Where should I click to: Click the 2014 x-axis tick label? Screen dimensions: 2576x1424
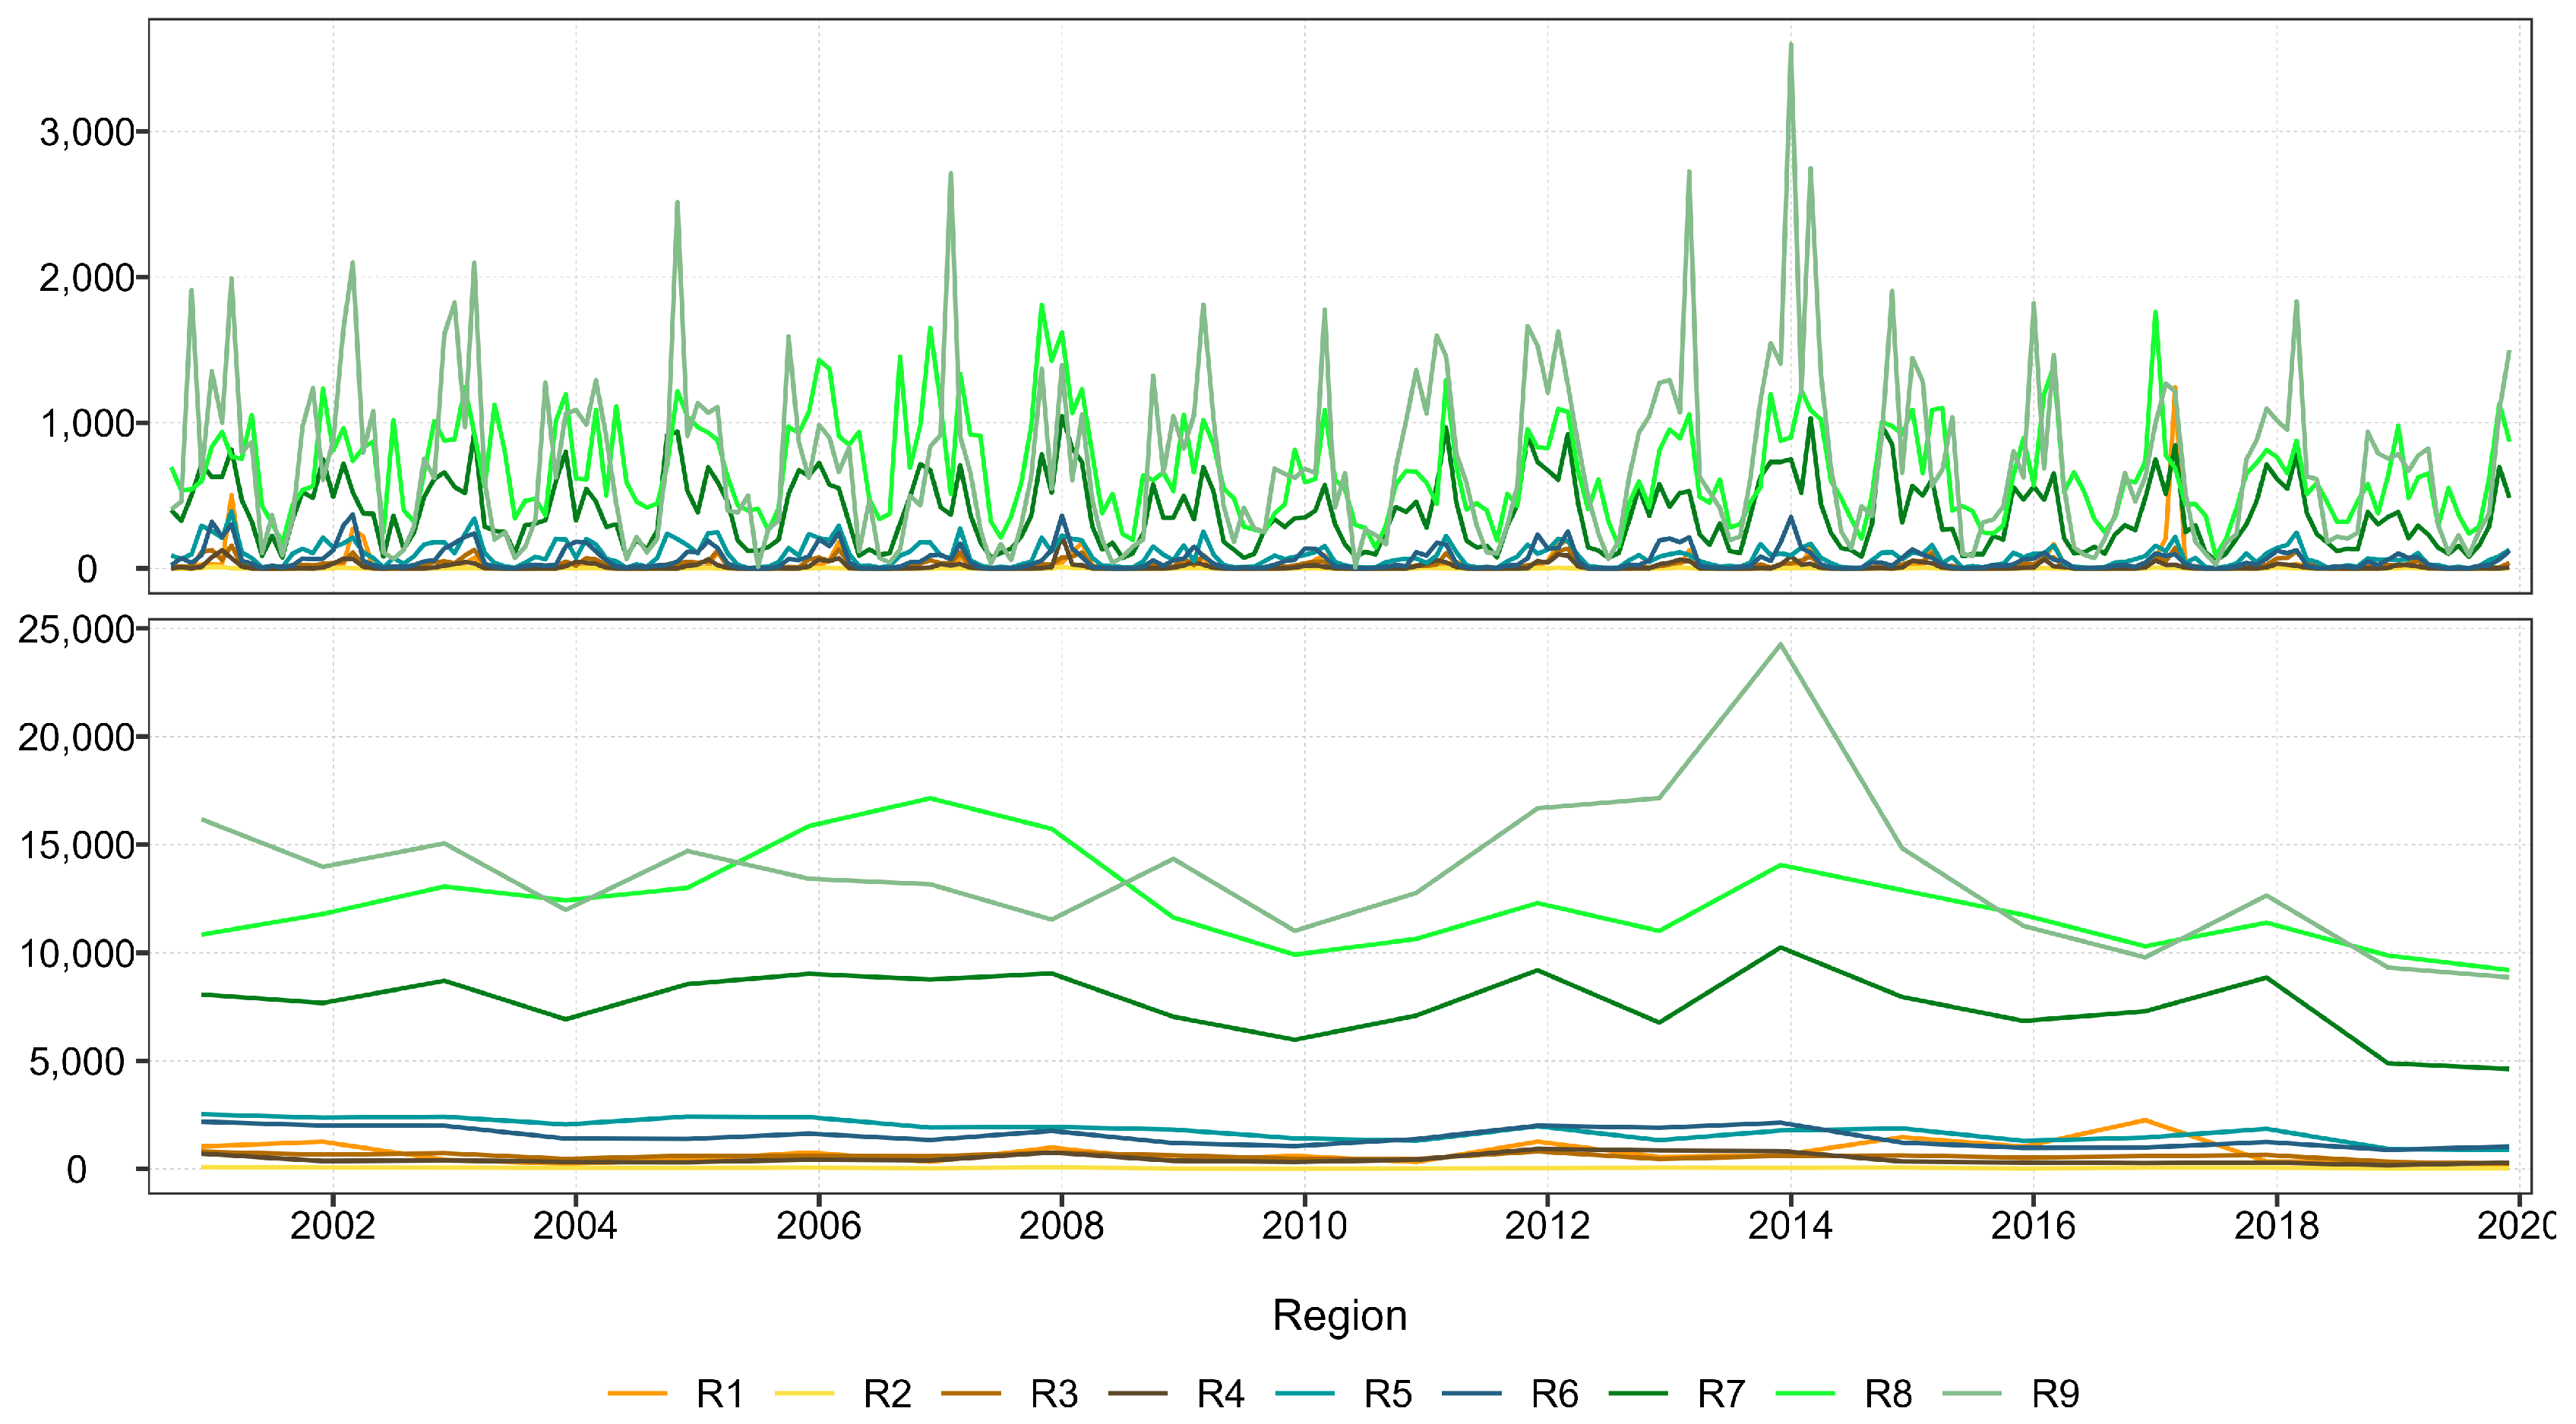click(1790, 1225)
